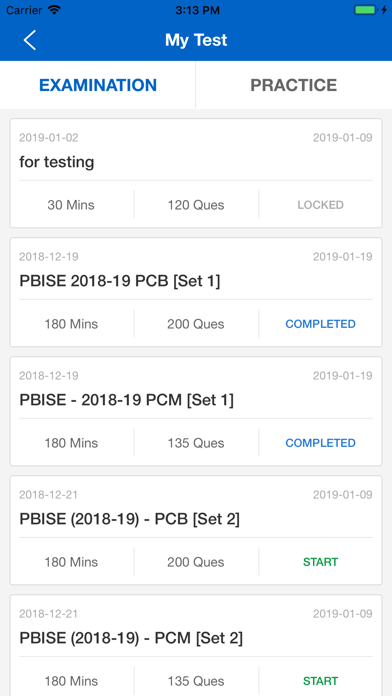Open PBISE 2018-19 PCB [Set 1] title

[120, 281]
